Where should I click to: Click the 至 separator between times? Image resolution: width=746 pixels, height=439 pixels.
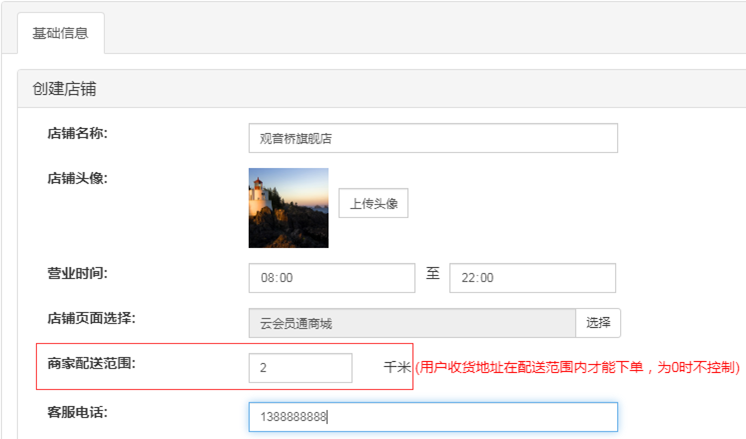pos(432,273)
